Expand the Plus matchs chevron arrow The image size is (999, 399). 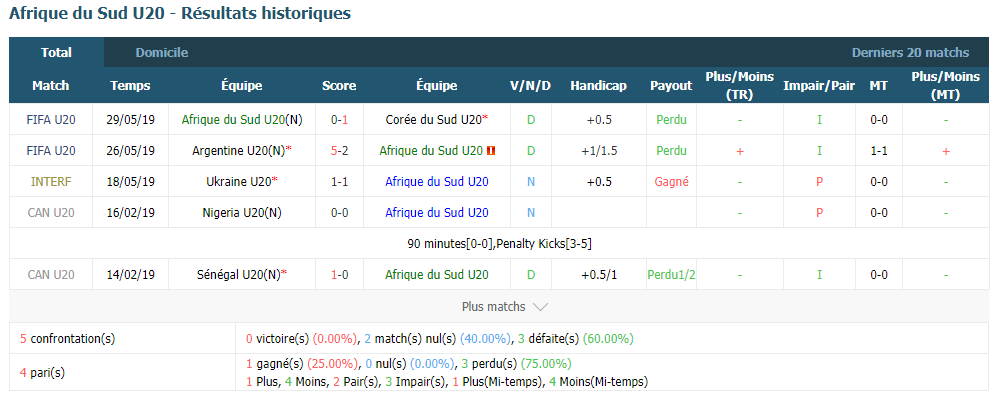coord(540,307)
